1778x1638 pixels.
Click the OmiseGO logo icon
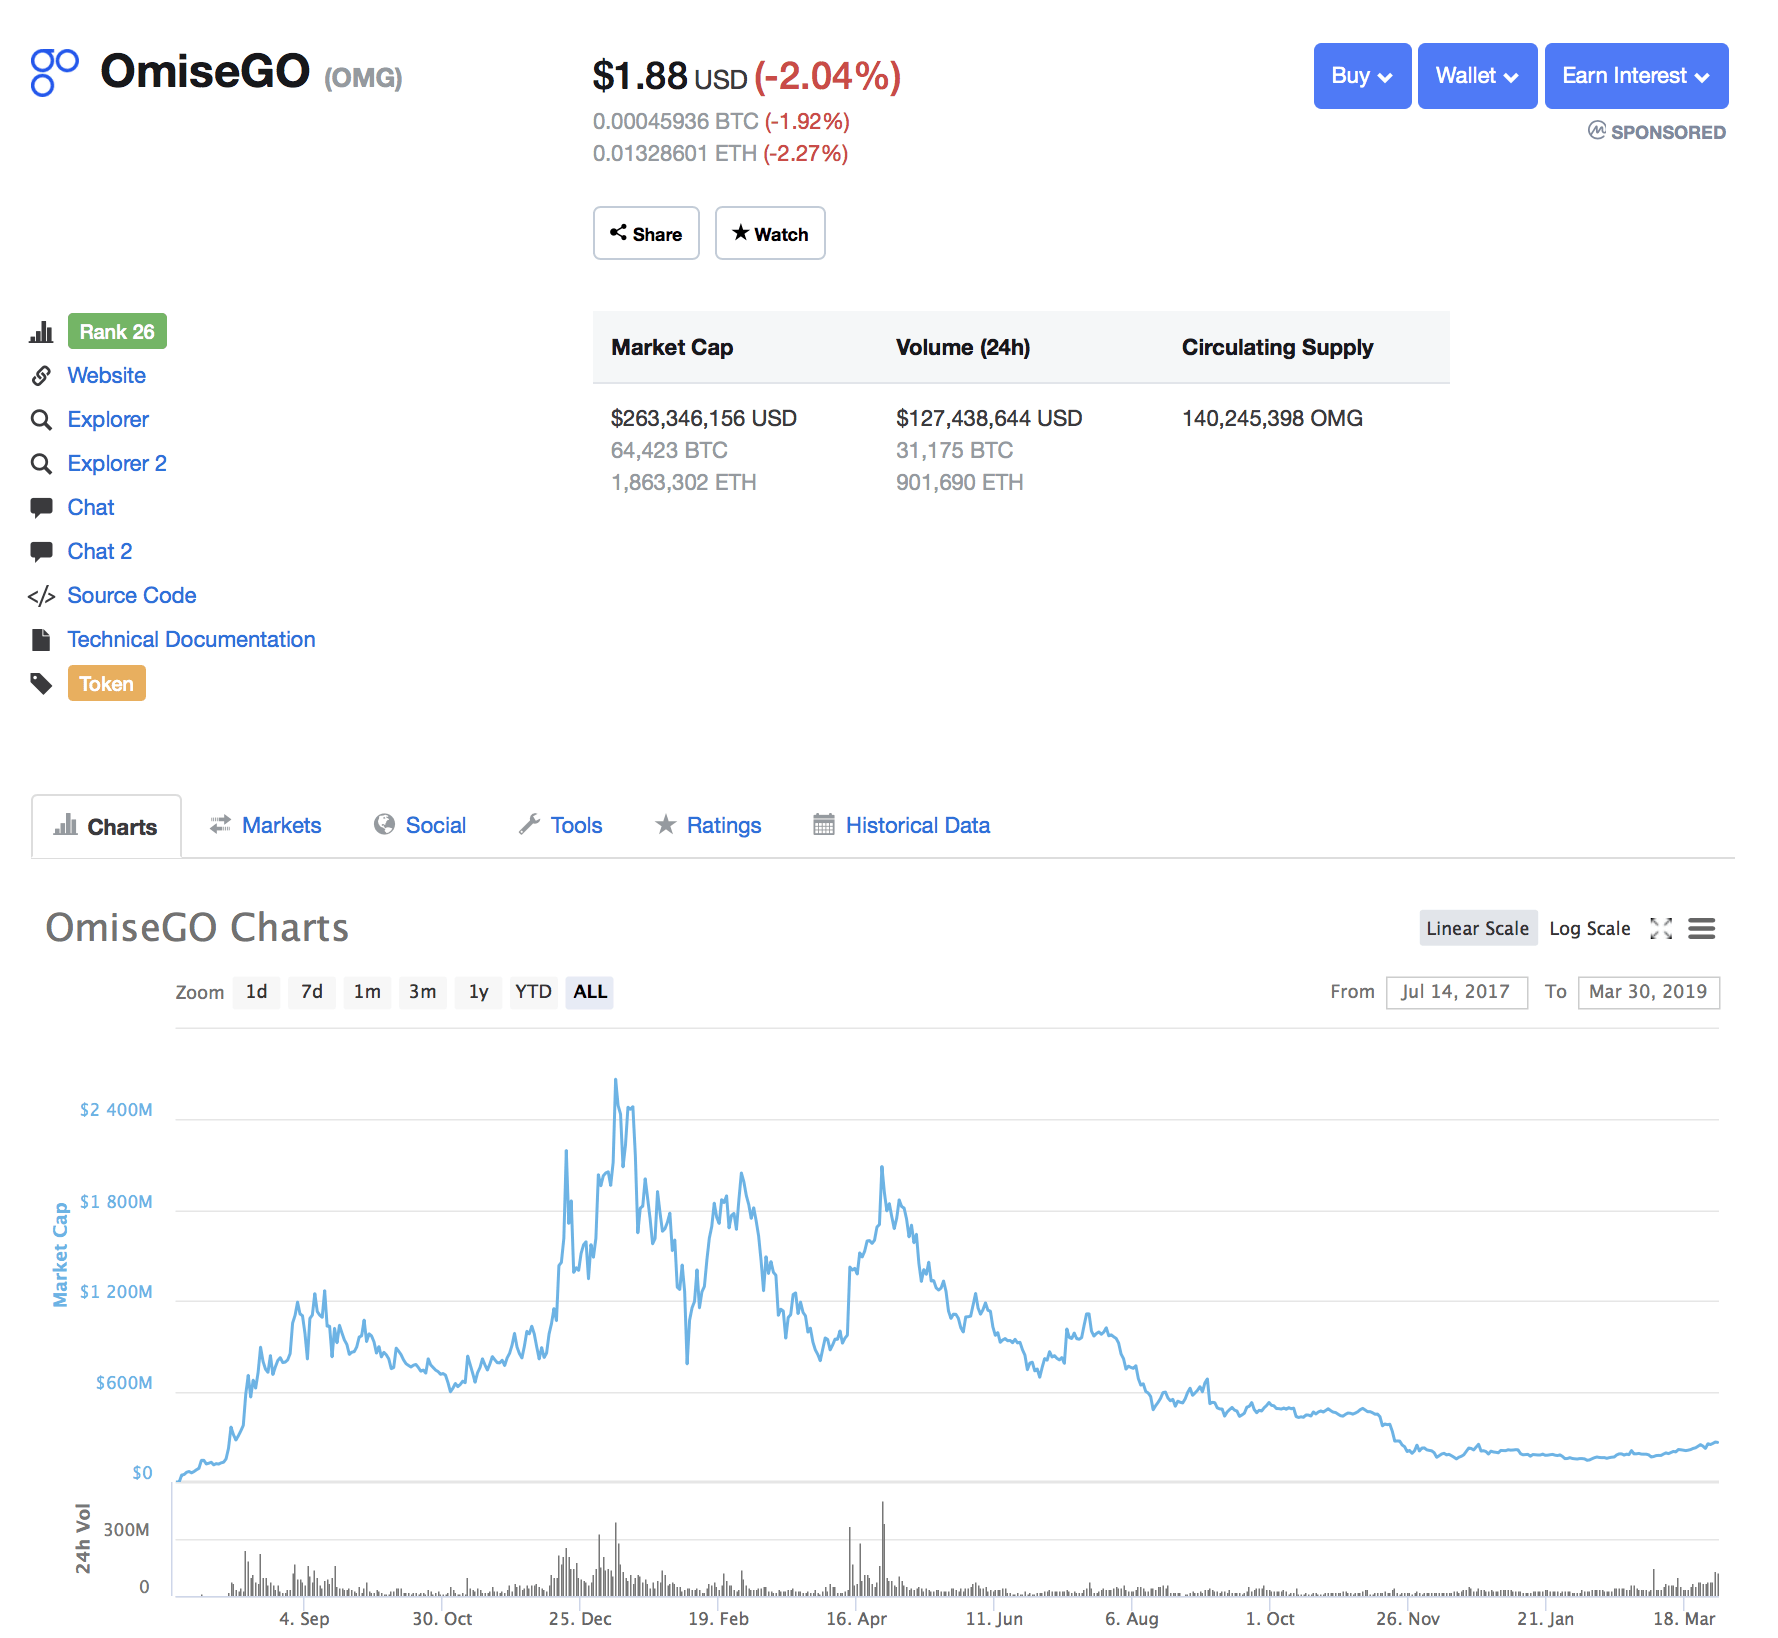54,73
